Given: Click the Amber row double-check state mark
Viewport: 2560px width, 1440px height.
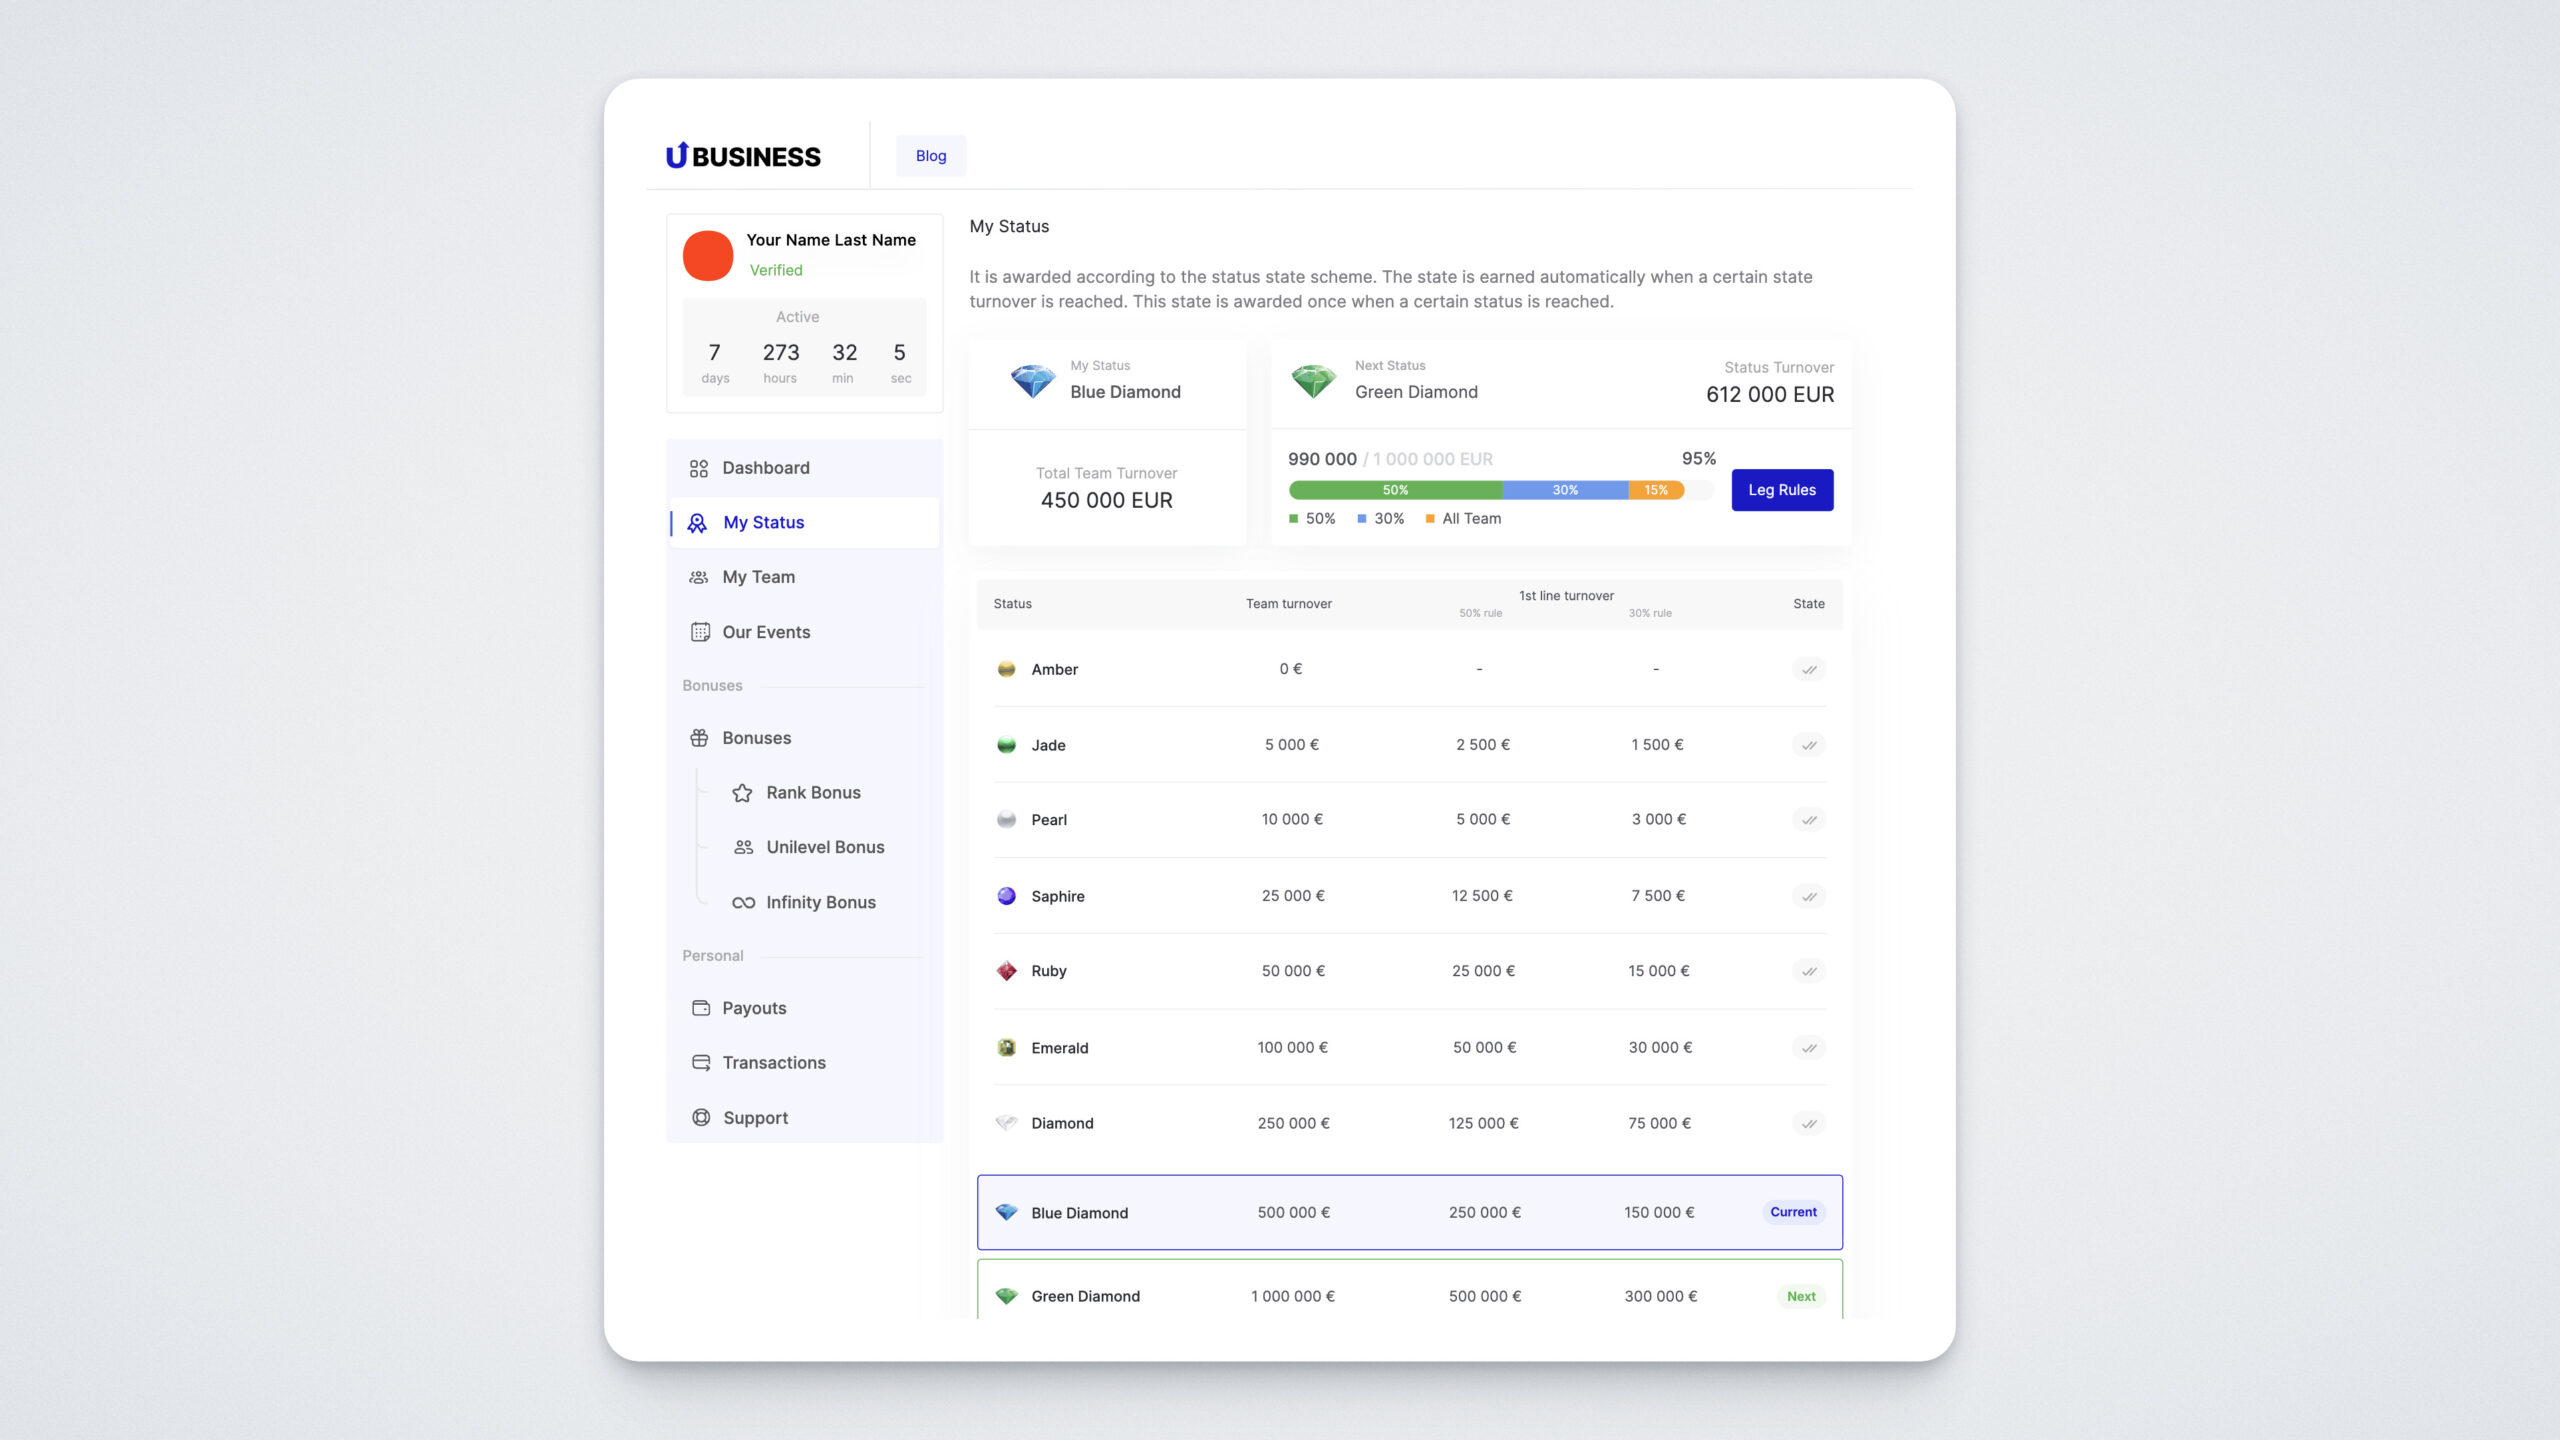Looking at the screenshot, I should pyautogui.click(x=1808, y=670).
